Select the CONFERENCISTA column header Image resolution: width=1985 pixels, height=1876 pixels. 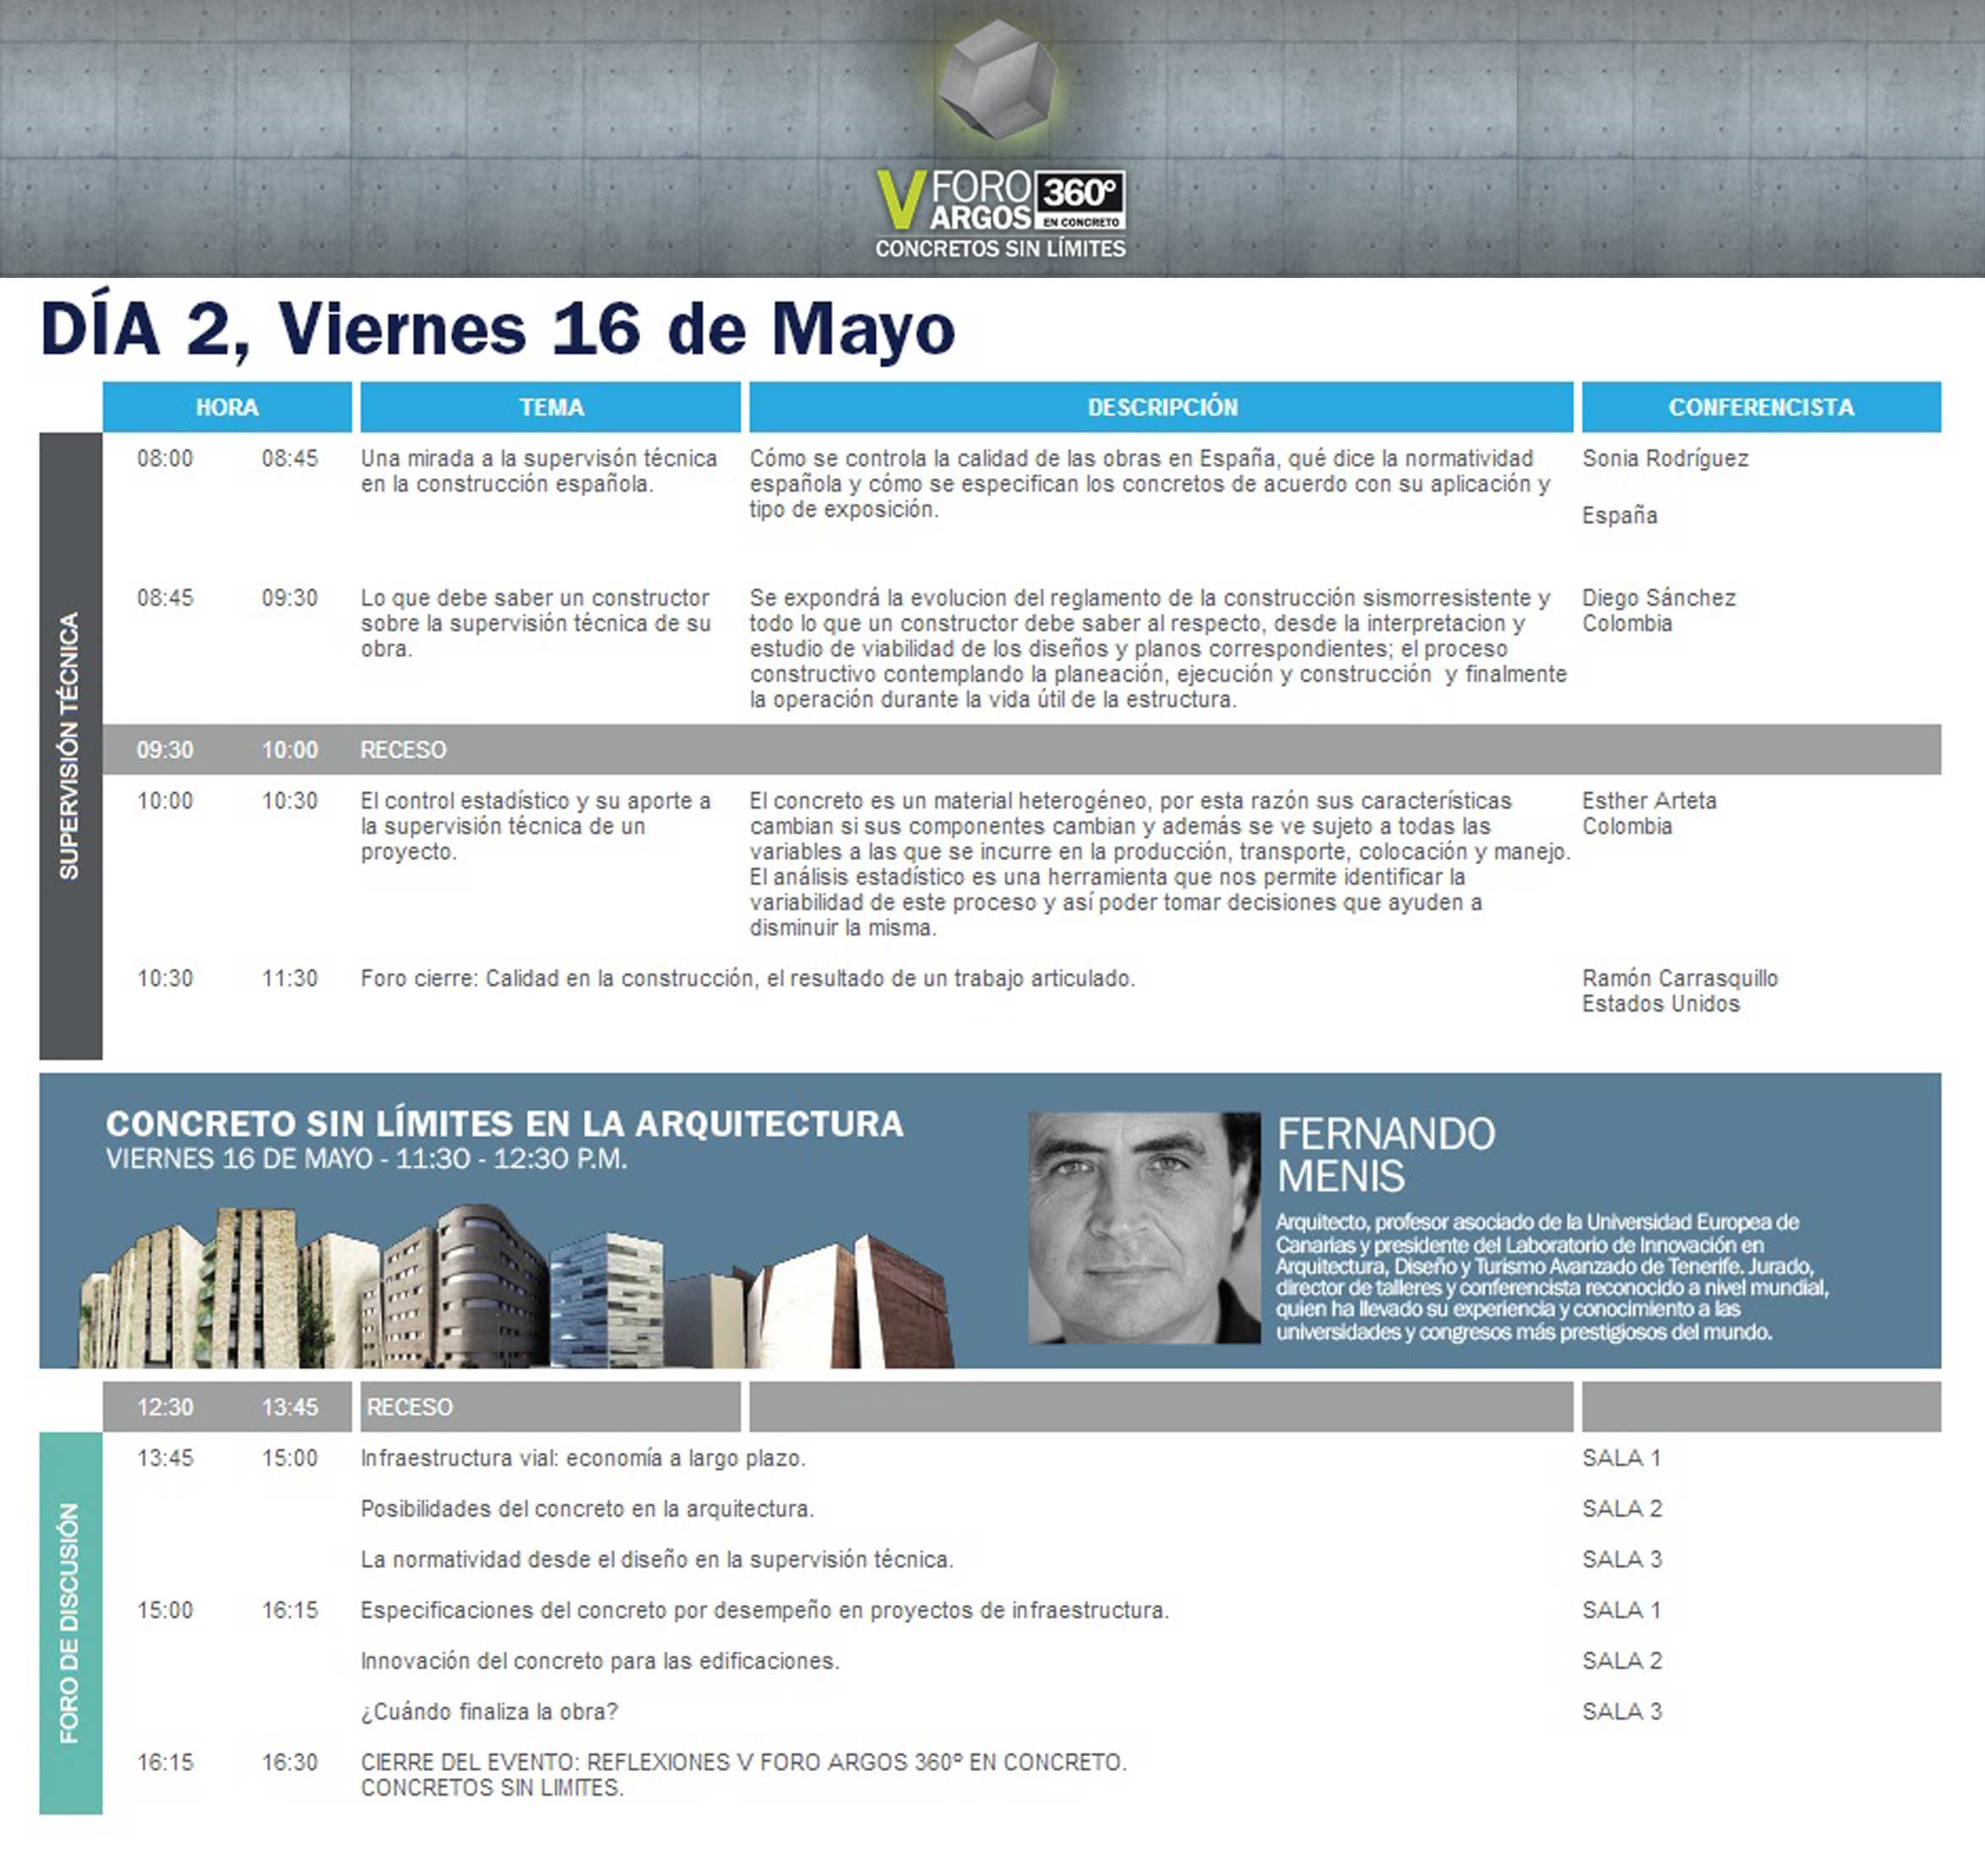[x=1760, y=407]
